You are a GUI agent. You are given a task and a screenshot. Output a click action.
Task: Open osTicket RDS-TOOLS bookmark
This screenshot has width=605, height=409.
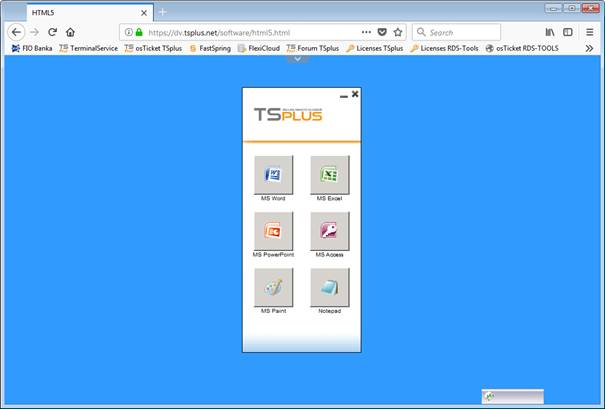coord(522,48)
